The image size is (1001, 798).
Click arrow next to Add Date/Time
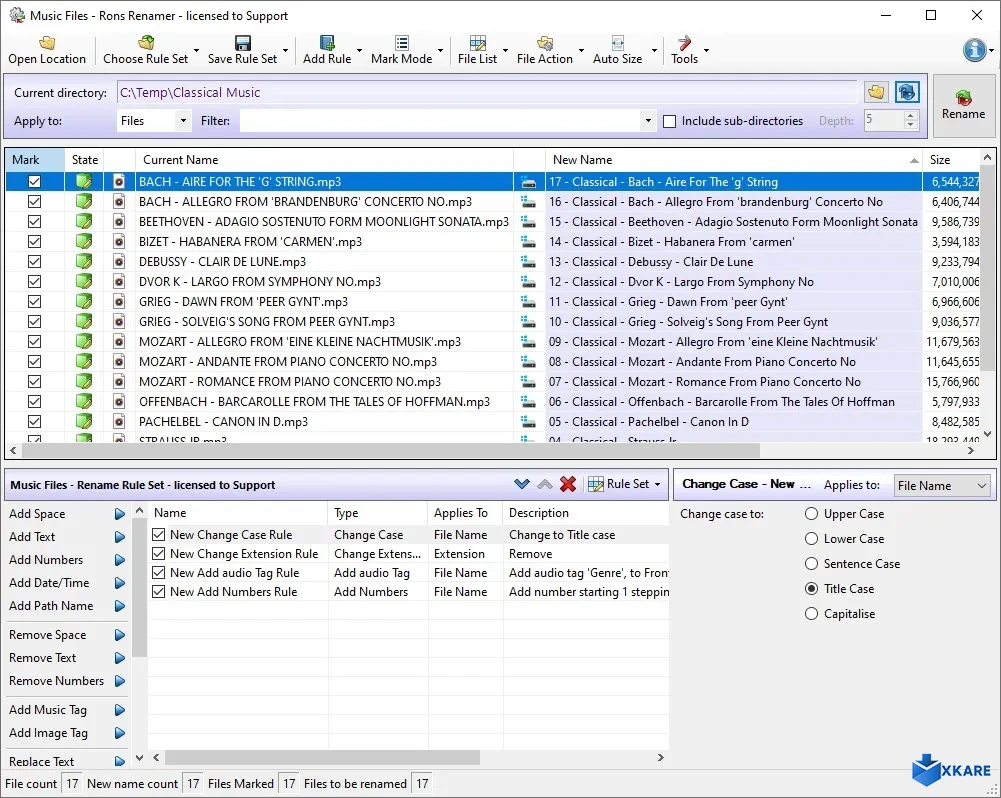coord(119,583)
